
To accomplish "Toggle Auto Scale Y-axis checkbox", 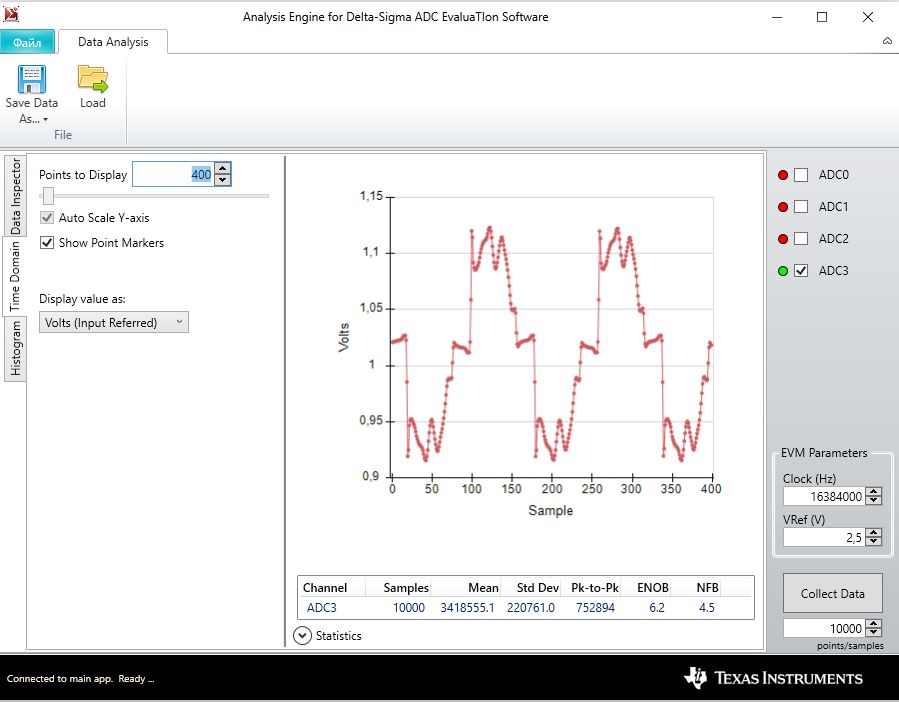I will pos(47,218).
